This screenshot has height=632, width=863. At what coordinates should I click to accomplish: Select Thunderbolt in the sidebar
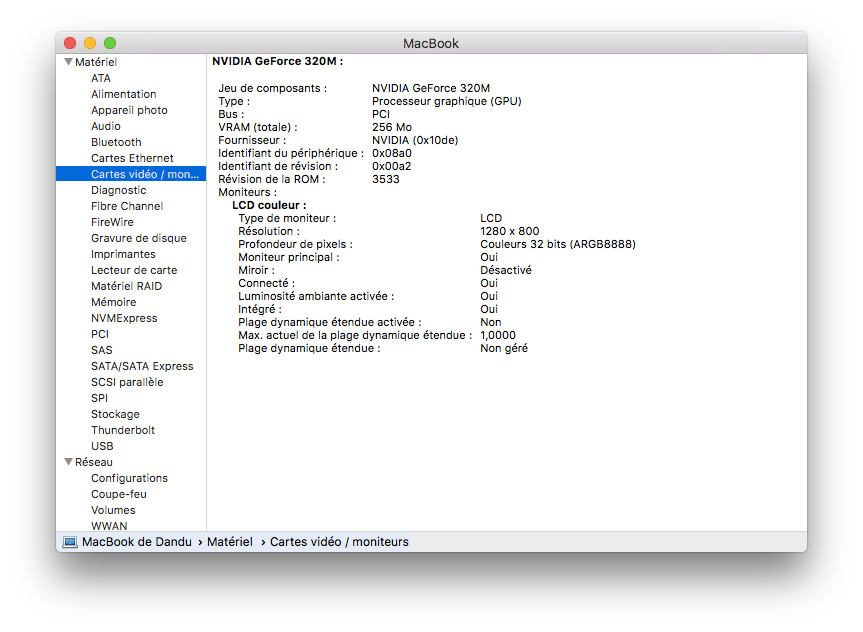click(123, 430)
